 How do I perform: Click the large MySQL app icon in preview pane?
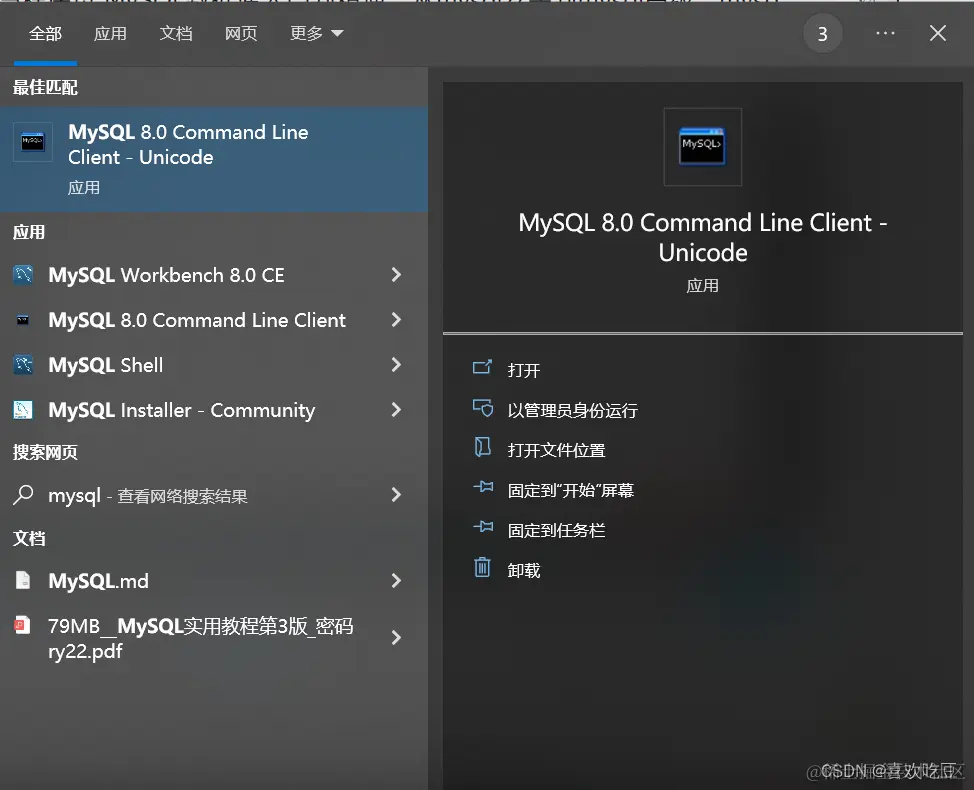pos(703,147)
